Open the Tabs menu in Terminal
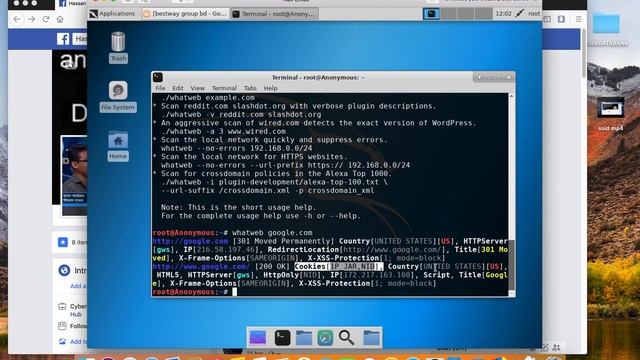 (250, 88)
